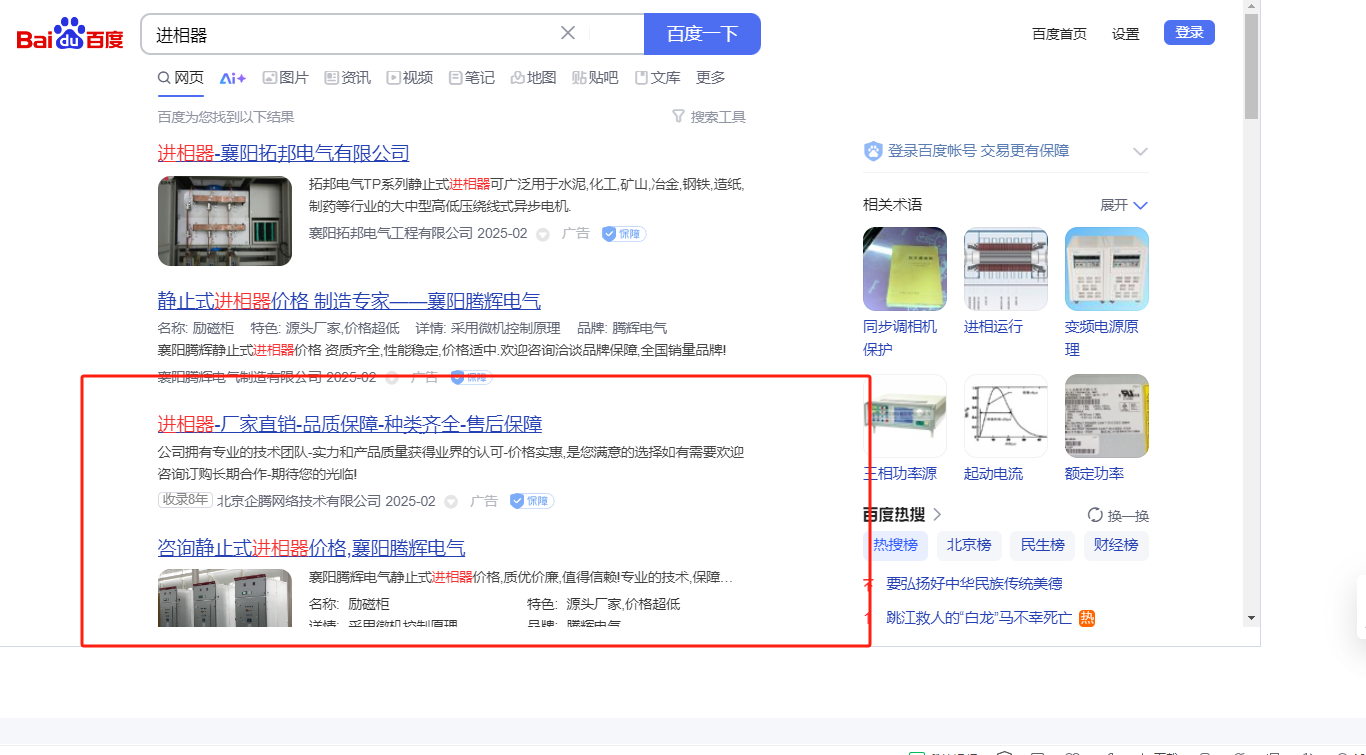Refresh hot searches with 换一换
Image resolution: width=1366 pixels, height=755 pixels.
[x=1118, y=516]
